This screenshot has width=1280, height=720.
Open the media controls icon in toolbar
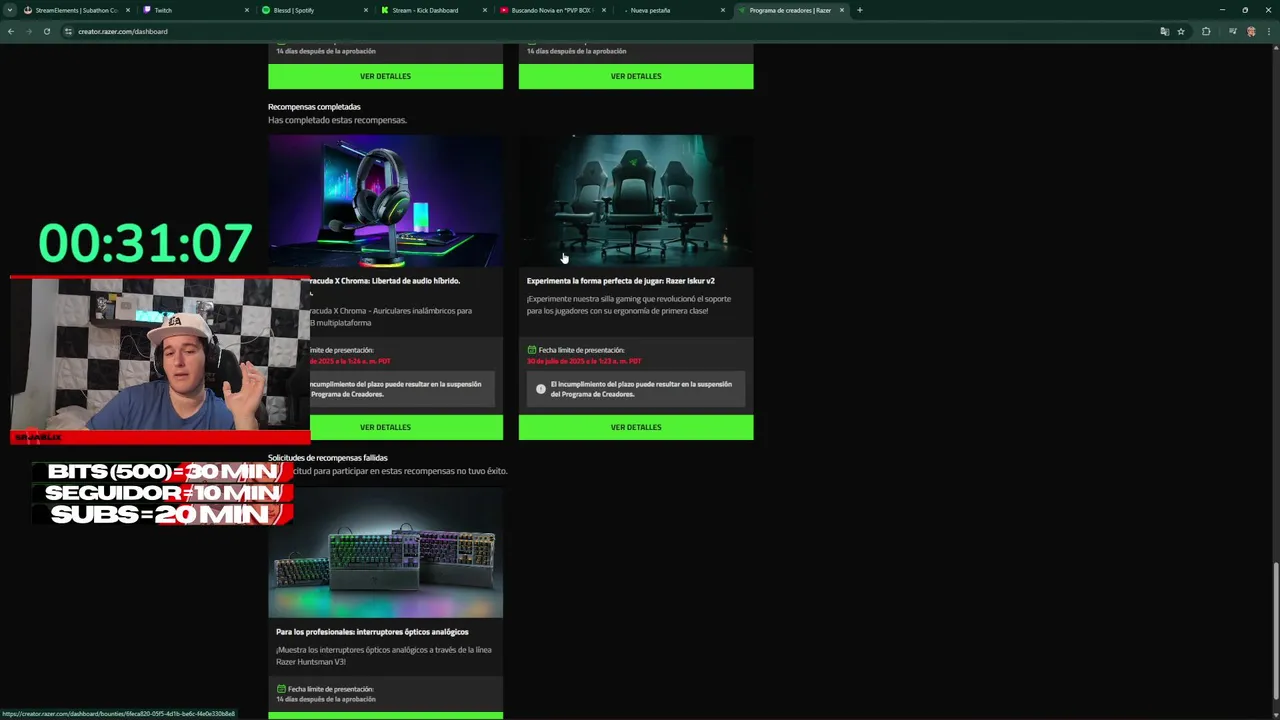coord(1233,31)
